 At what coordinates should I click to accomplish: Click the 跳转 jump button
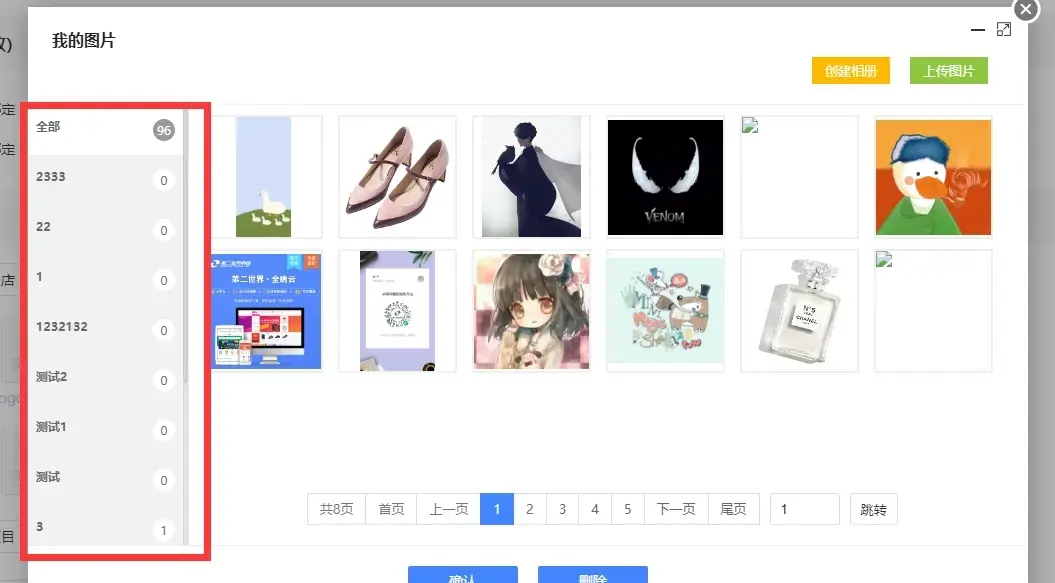click(x=873, y=509)
